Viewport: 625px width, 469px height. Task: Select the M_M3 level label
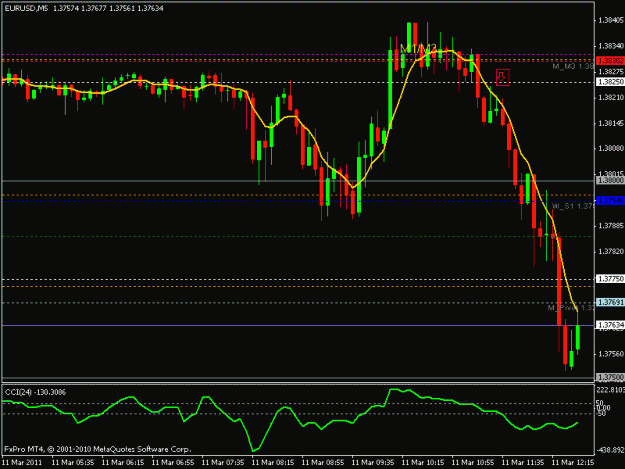point(573,66)
